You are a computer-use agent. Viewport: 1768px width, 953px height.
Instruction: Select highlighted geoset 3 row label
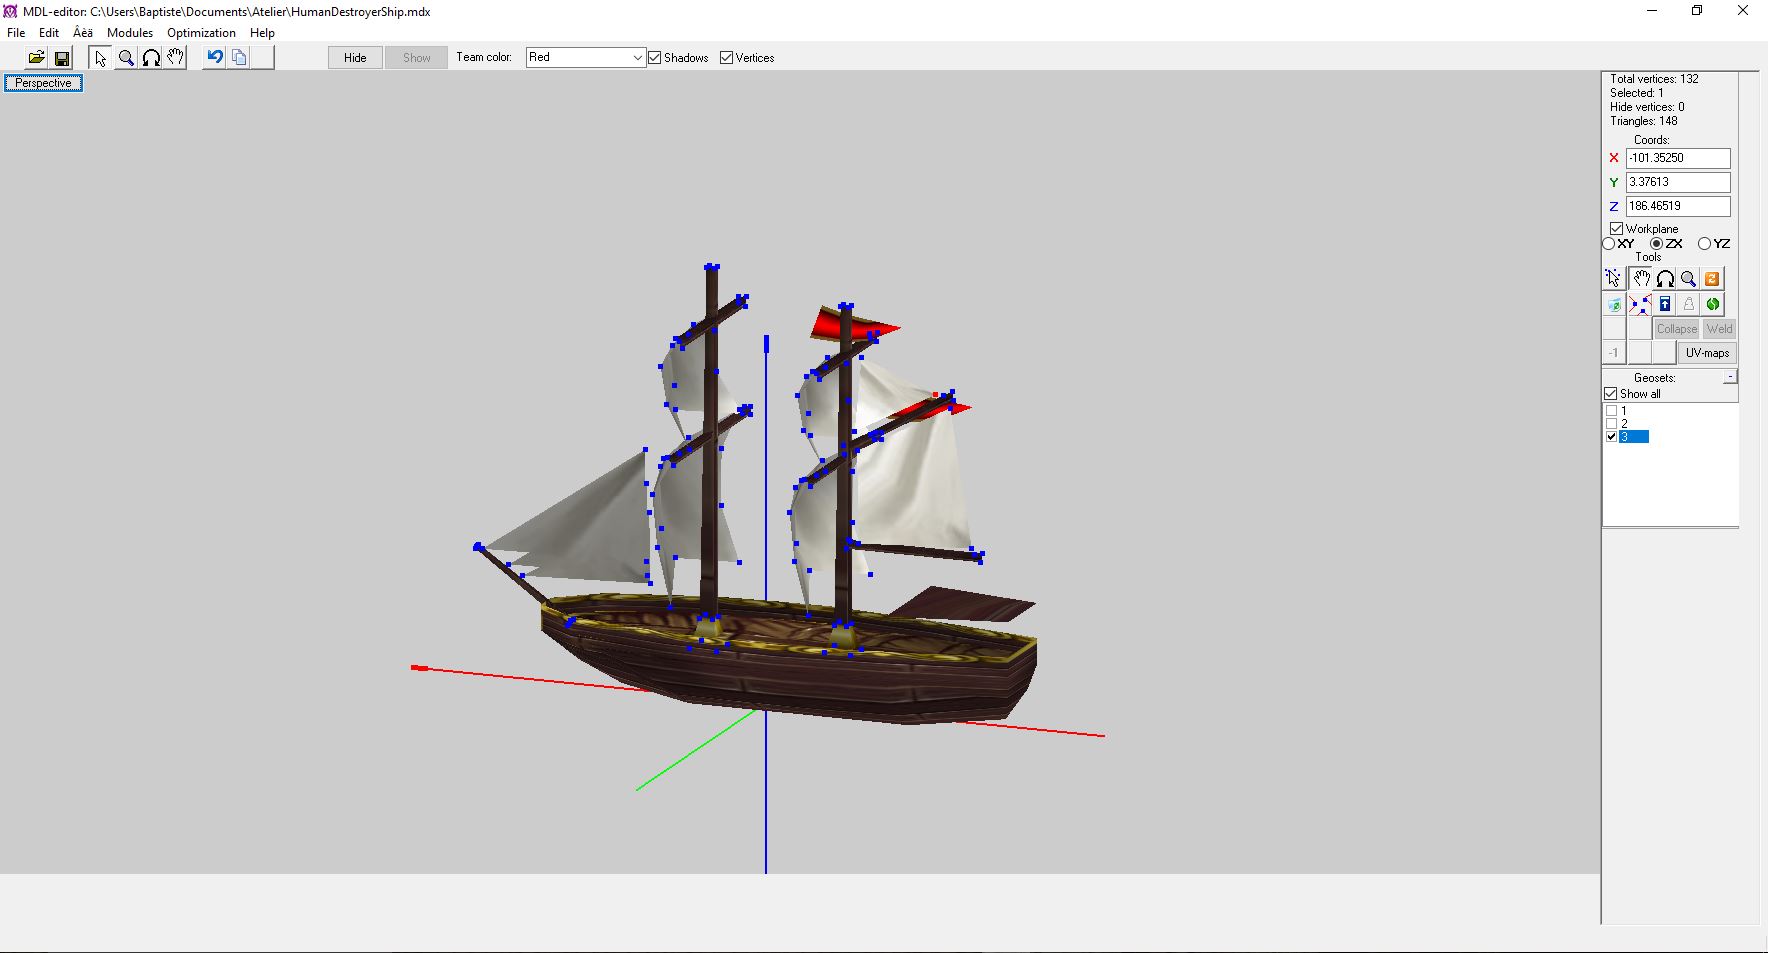[x=1634, y=437]
